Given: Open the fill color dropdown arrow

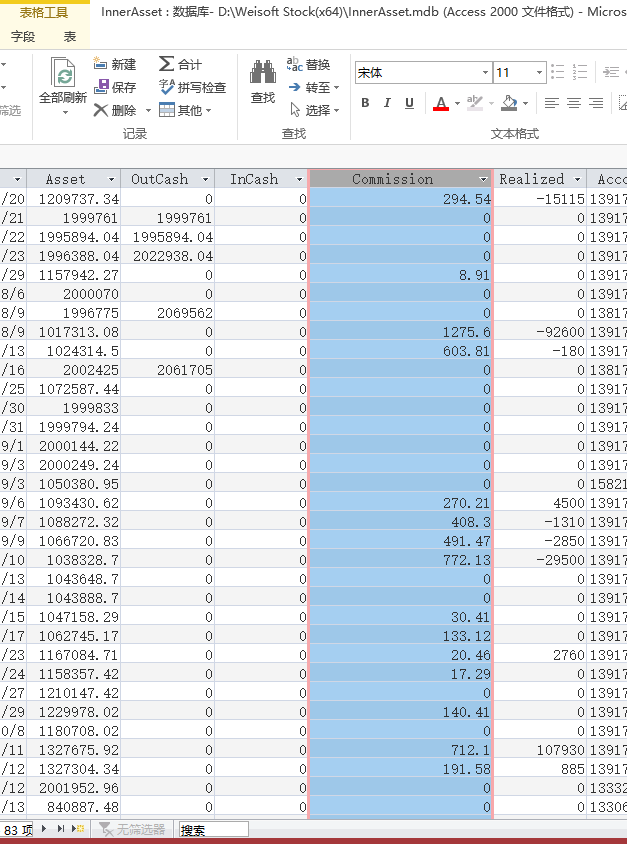Looking at the screenshot, I should point(525,103).
